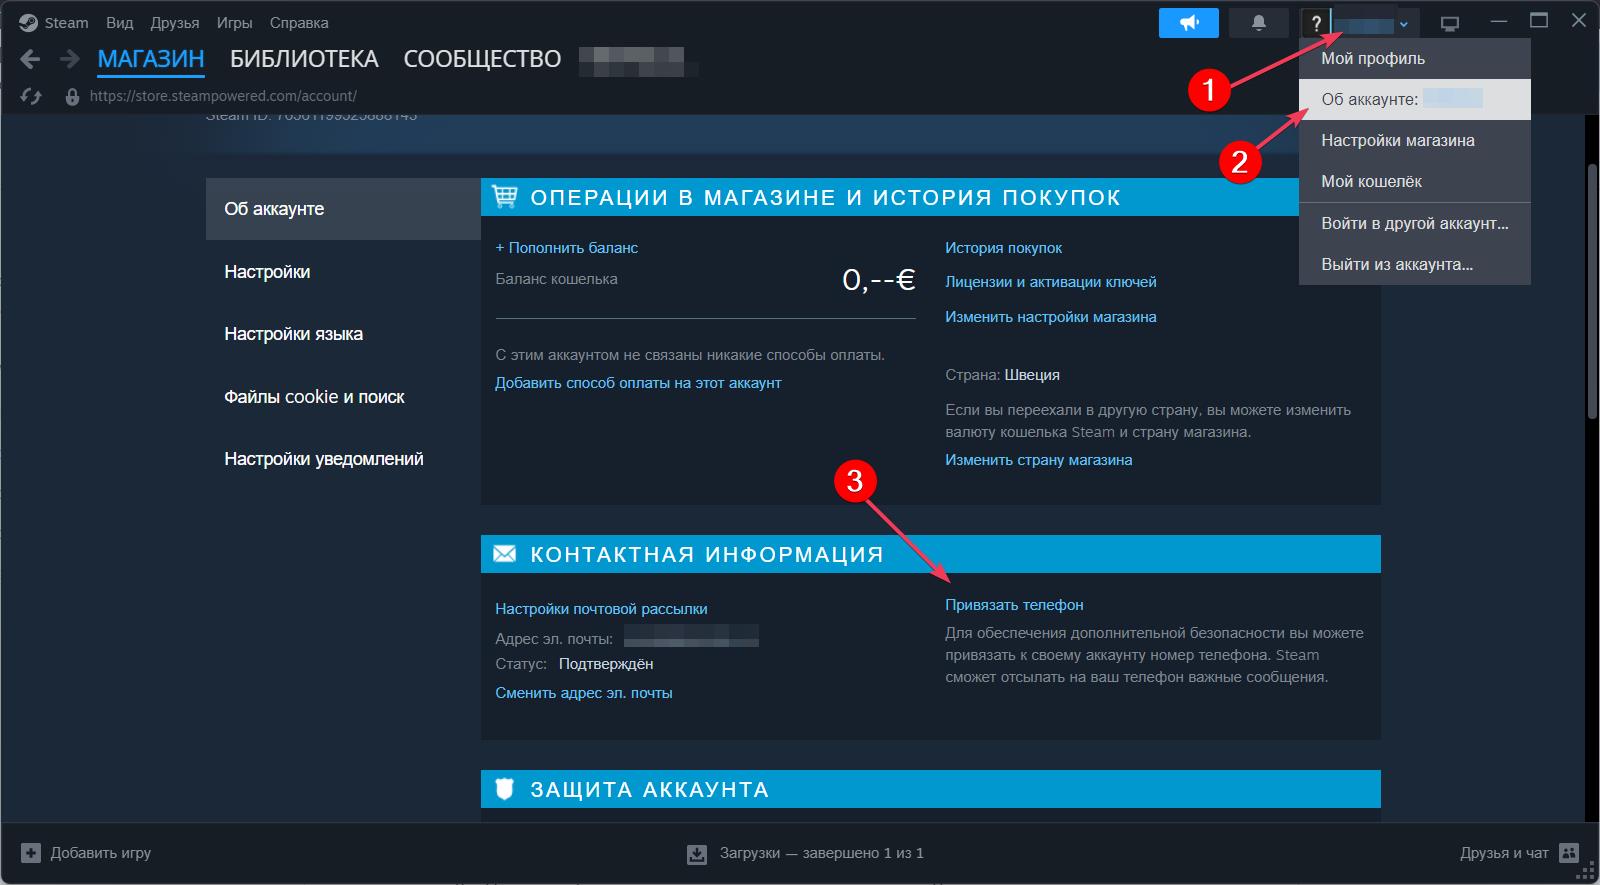The width and height of the screenshot is (1600, 885).
Task: Choose Настройки магазина from the dropdown
Action: [x=1415, y=140]
